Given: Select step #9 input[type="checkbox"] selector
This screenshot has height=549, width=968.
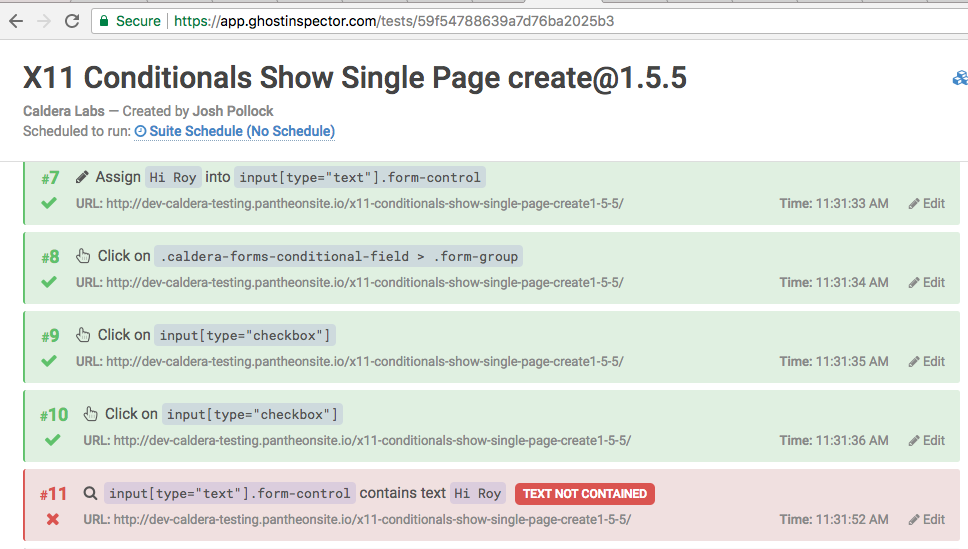Looking at the screenshot, I should (x=245, y=335).
